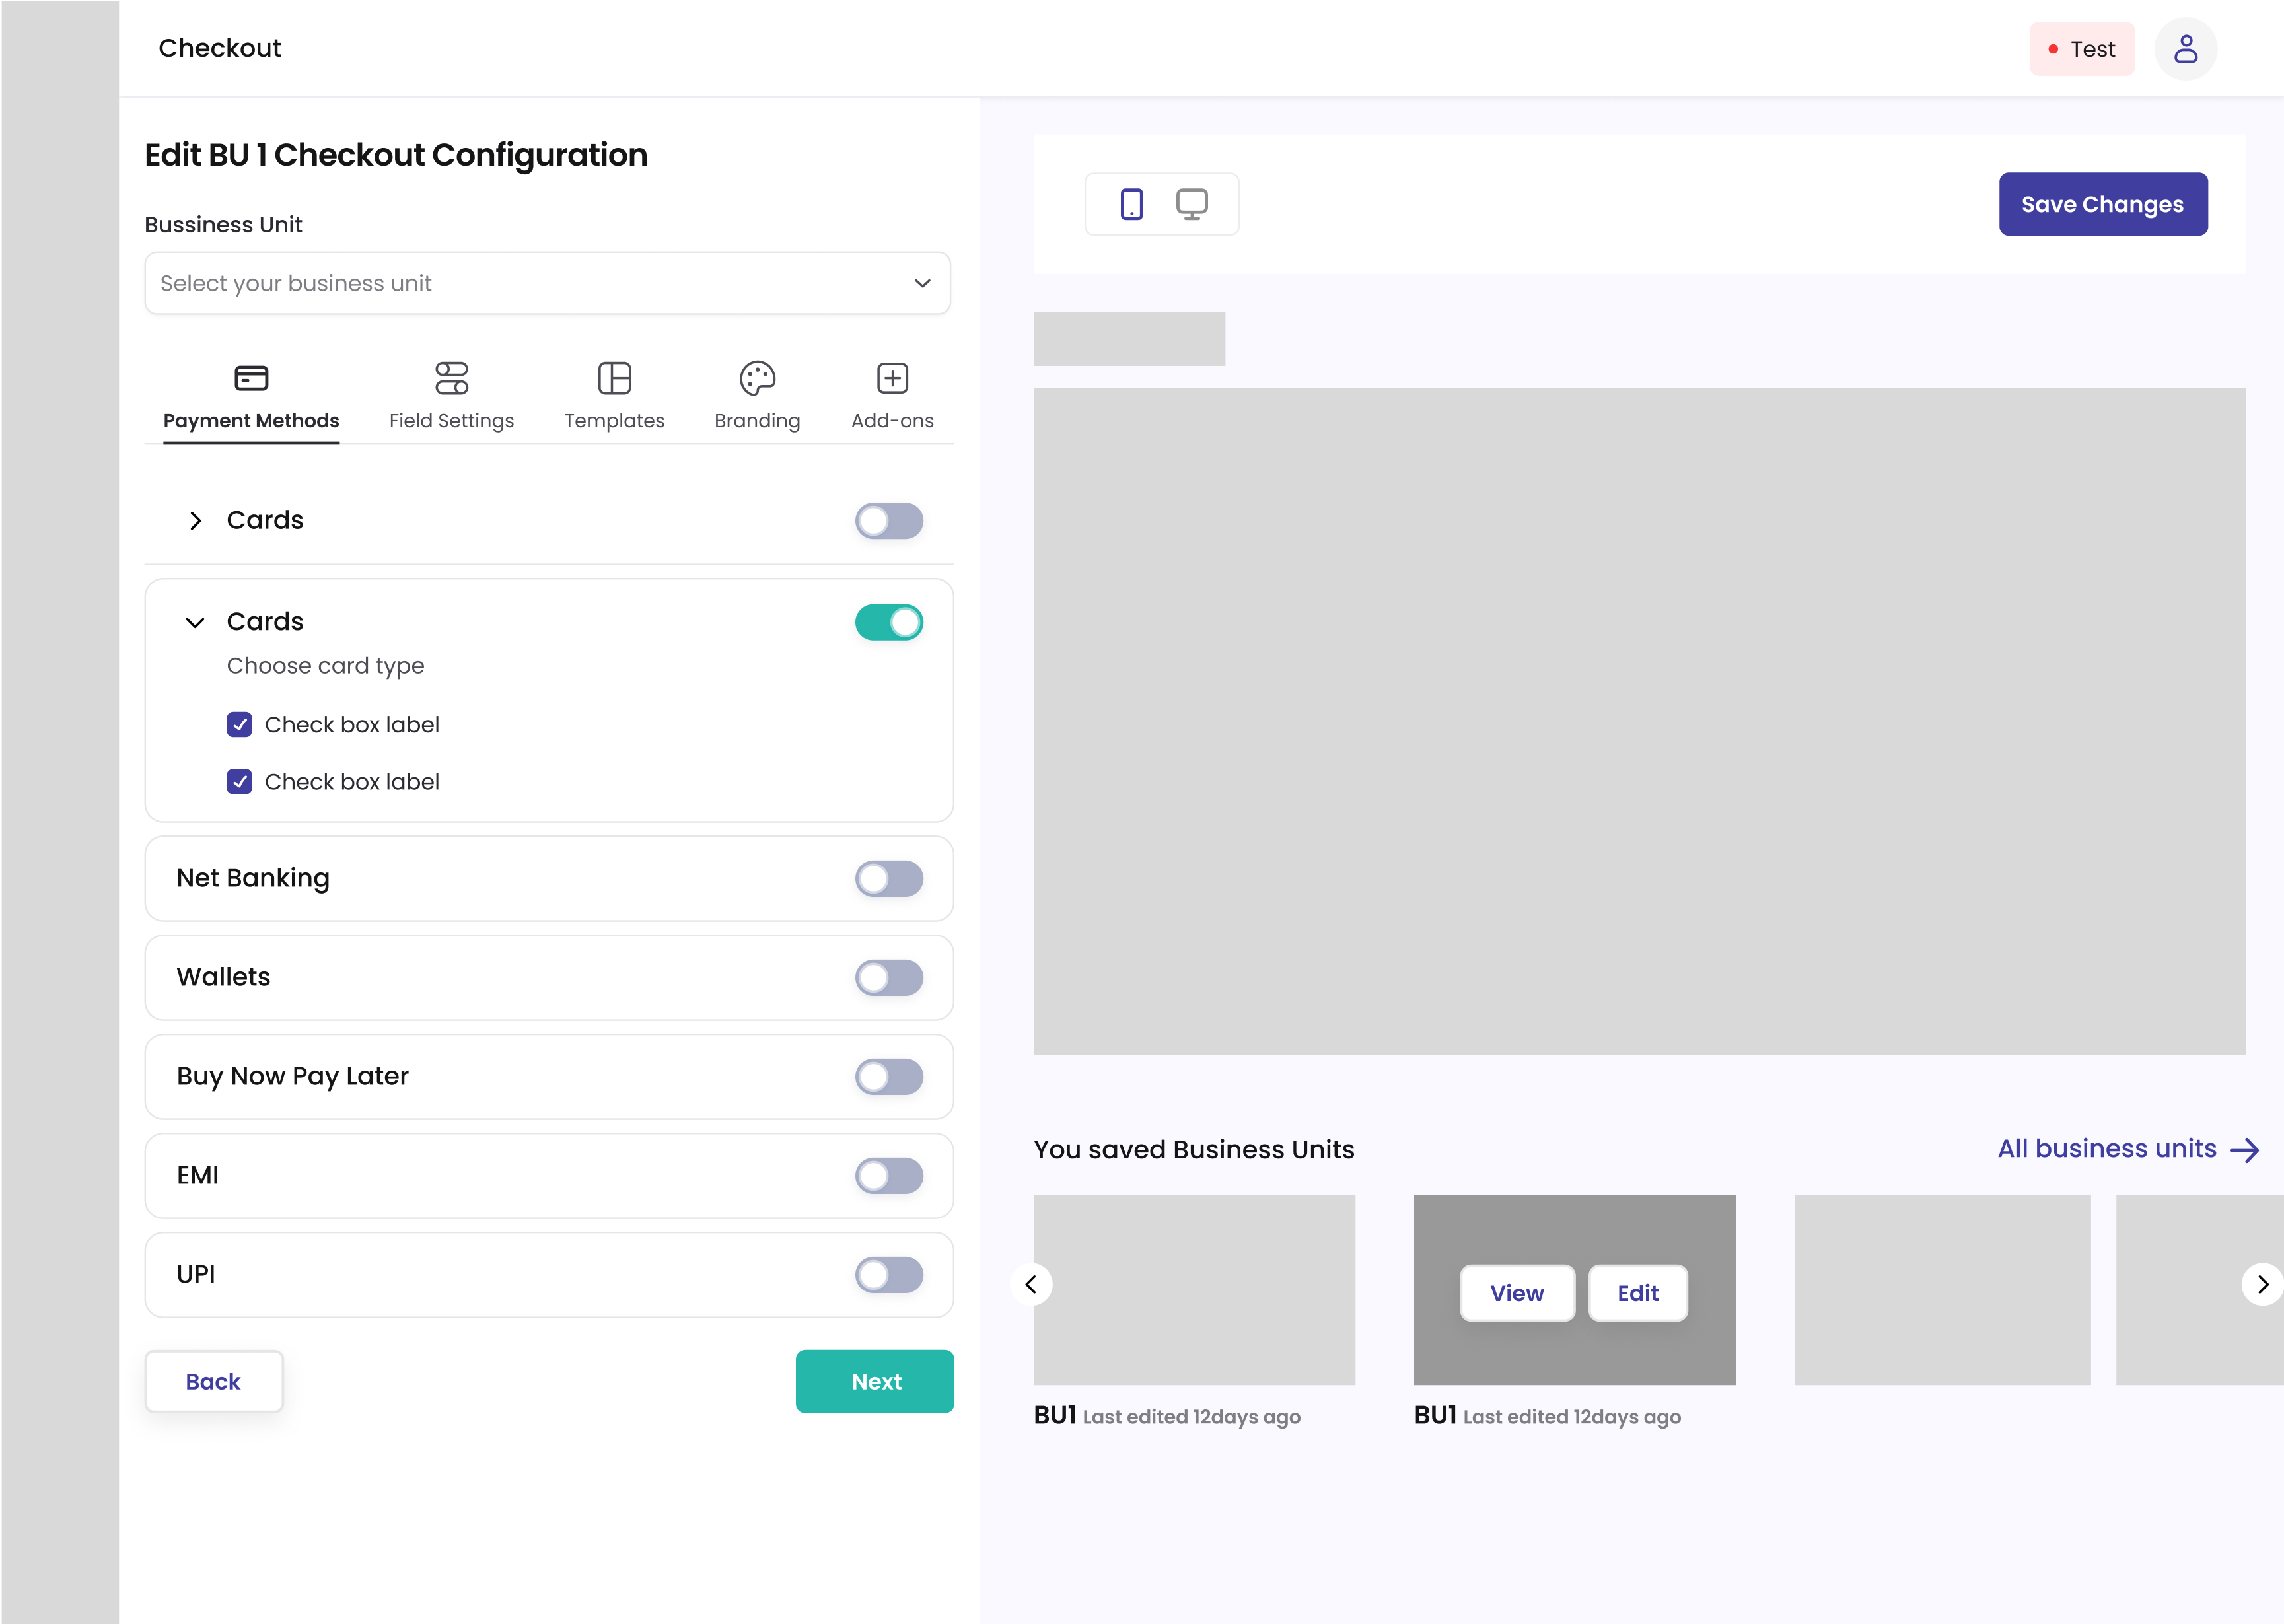Click the Add-ons plus icon
Image resolution: width=2284 pixels, height=1624 pixels.
click(x=892, y=378)
